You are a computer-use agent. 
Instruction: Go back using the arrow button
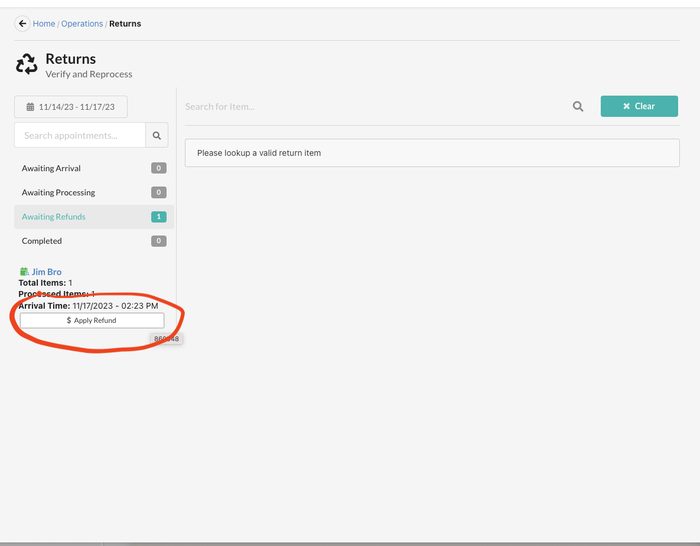tap(22, 24)
